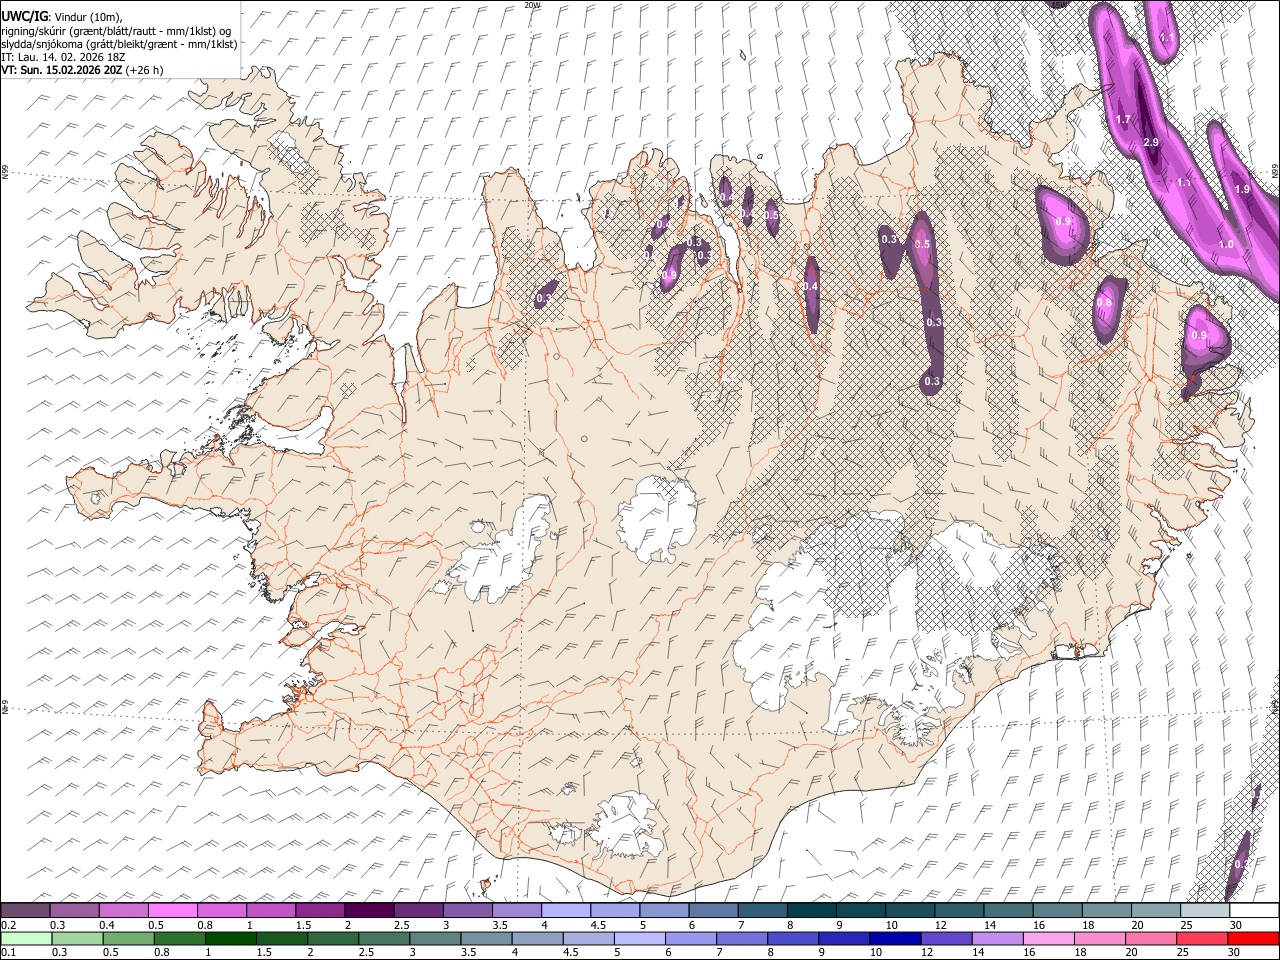Pick the bright red bottom-row swatch at value 30
The width and height of the screenshot is (1280, 960).
coord(1253,938)
